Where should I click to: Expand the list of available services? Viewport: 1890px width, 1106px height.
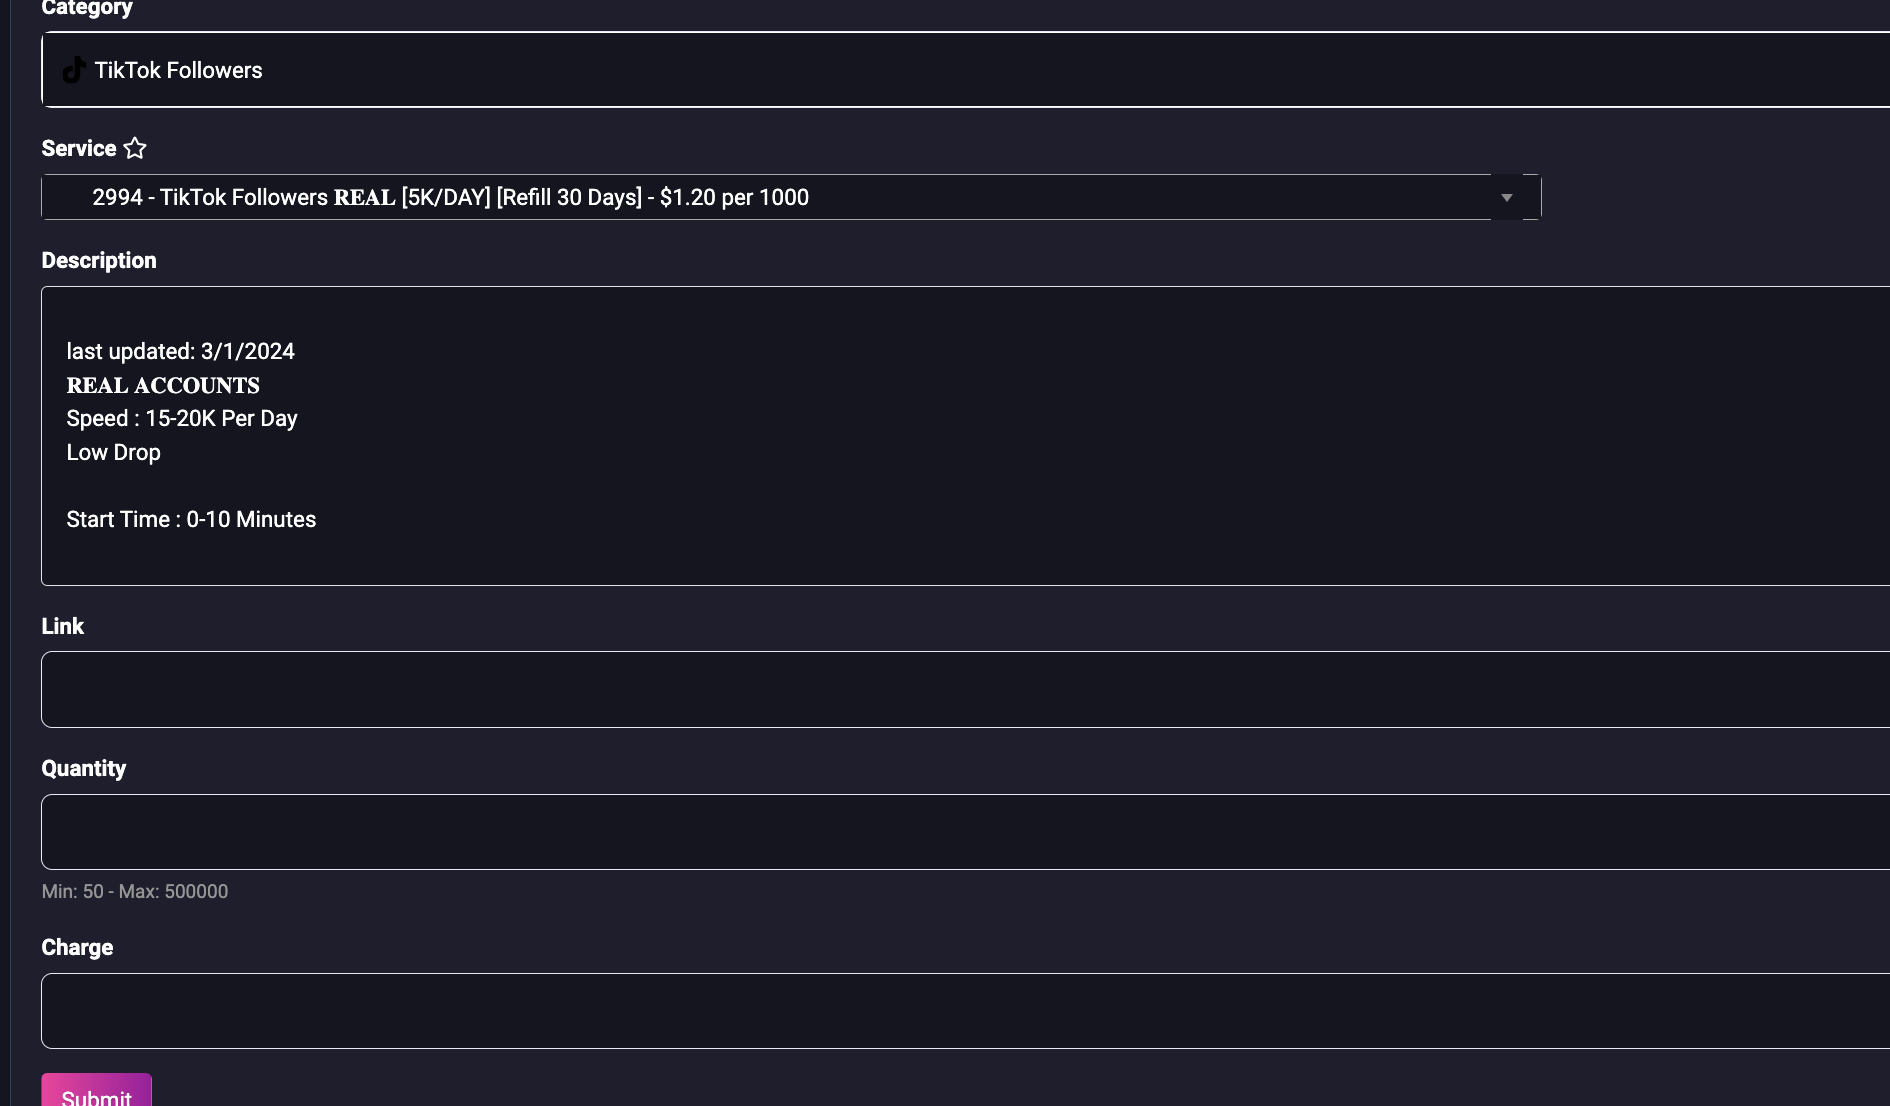1507,197
